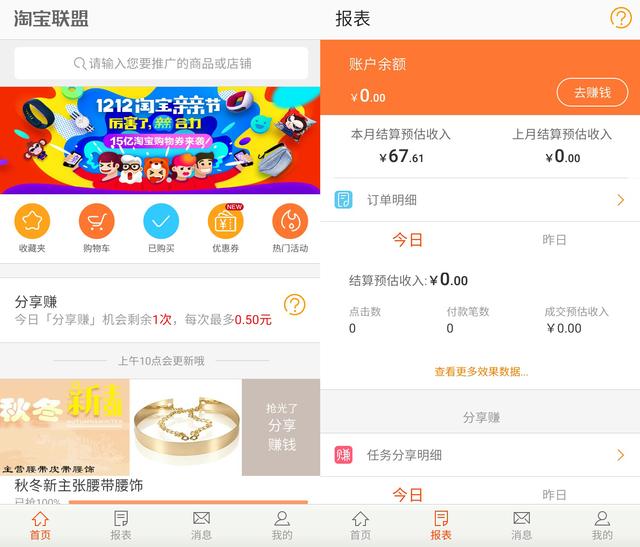
Task: Select the 今日 tab in the order stats
Action: point(407,240)
